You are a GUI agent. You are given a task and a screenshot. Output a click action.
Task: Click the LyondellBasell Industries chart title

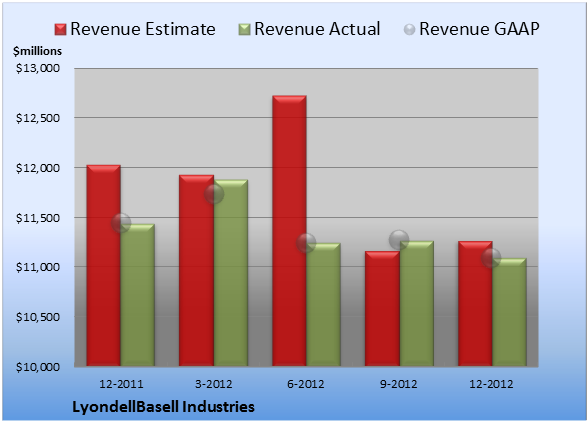(x=163, y=407)
